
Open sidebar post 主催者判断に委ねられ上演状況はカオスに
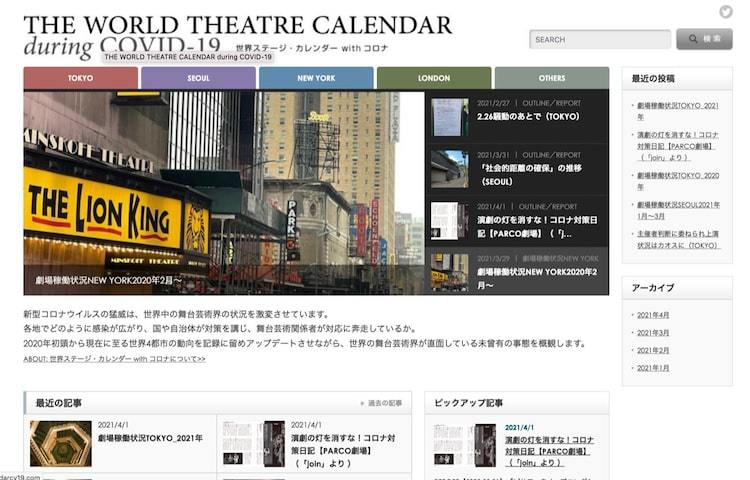pyautogui.click(x=678, y=240)
